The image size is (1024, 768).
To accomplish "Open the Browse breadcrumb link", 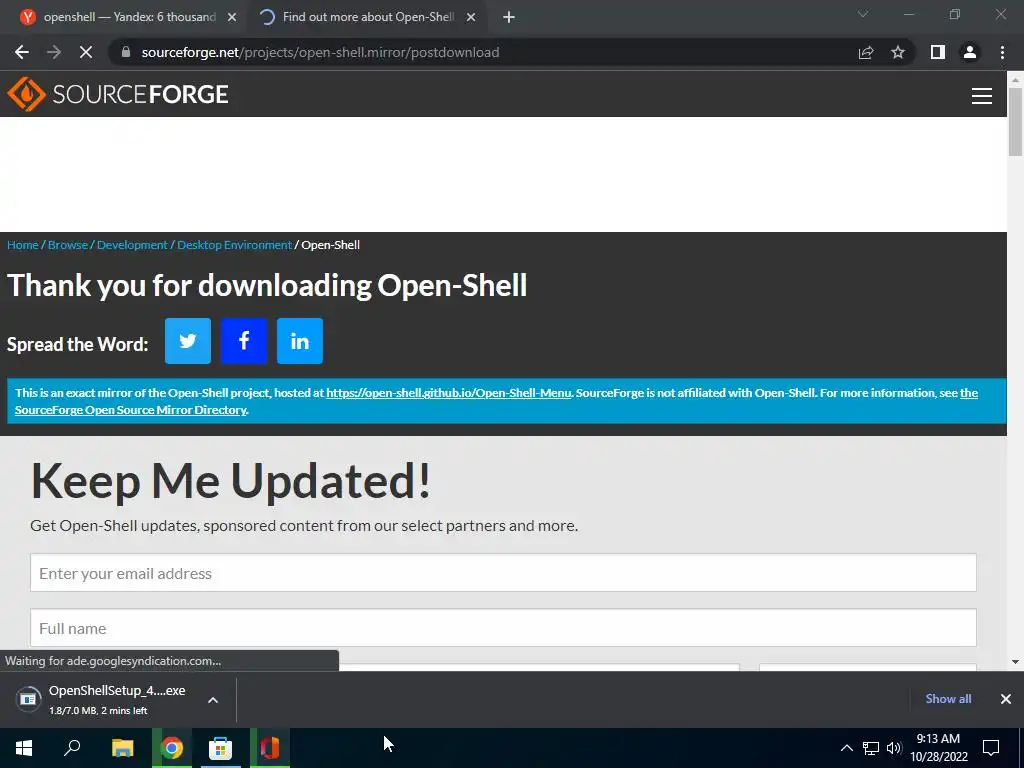I will (x=68, y=245).
